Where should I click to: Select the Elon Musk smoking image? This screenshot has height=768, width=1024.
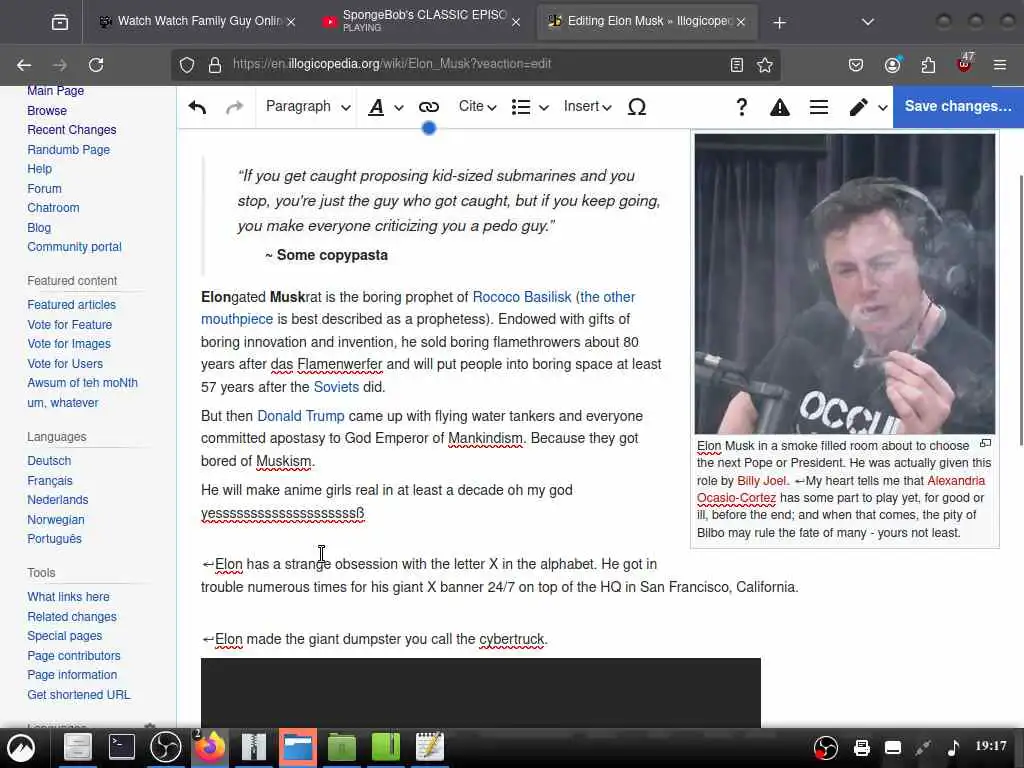tap(844, 284)
